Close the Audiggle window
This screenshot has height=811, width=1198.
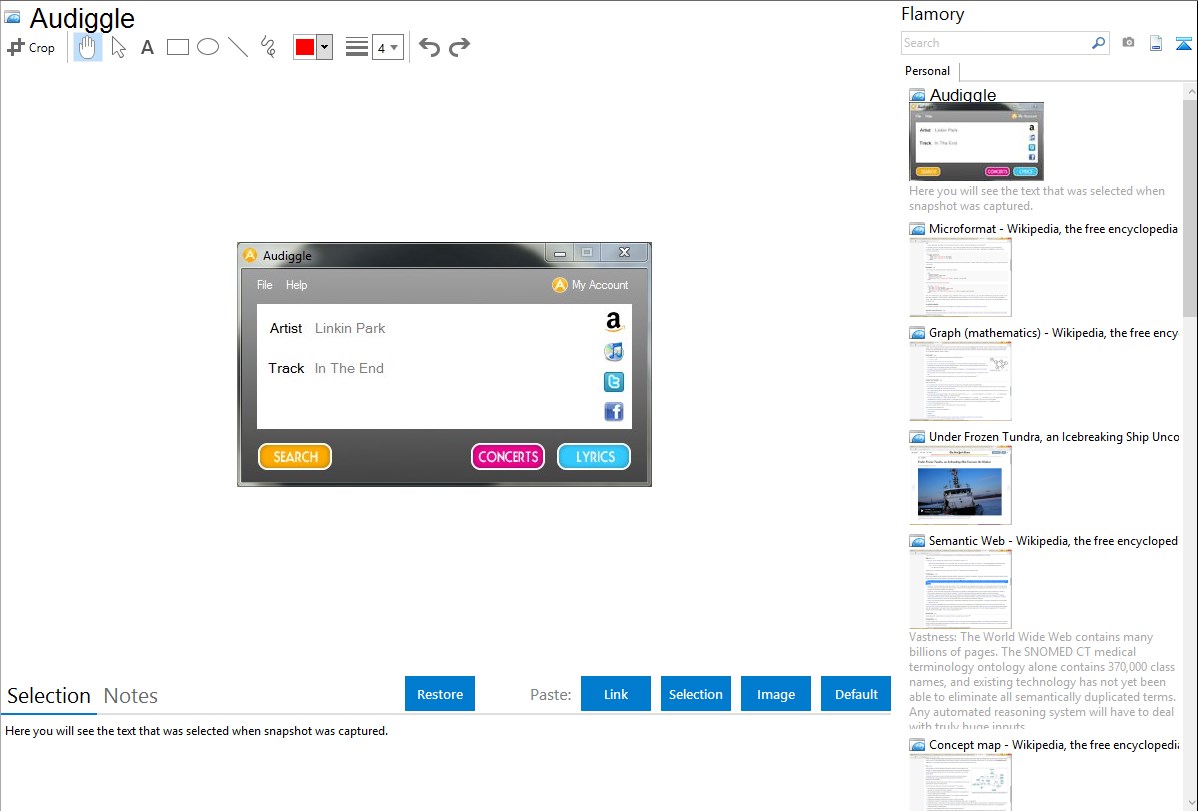[x=624, y=252]
